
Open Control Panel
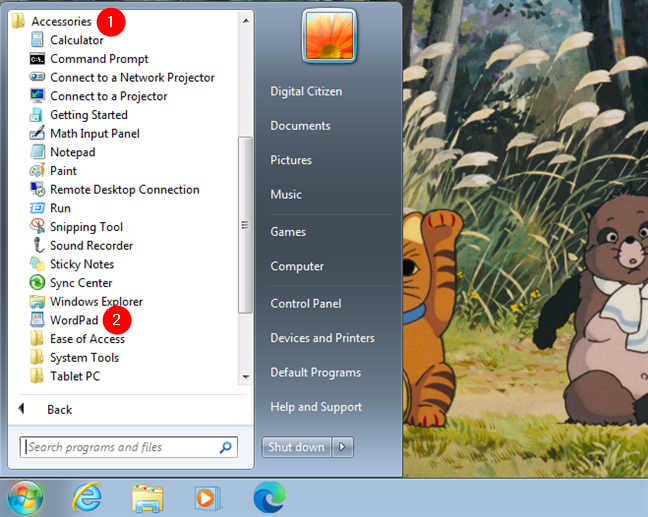point(306,303)
